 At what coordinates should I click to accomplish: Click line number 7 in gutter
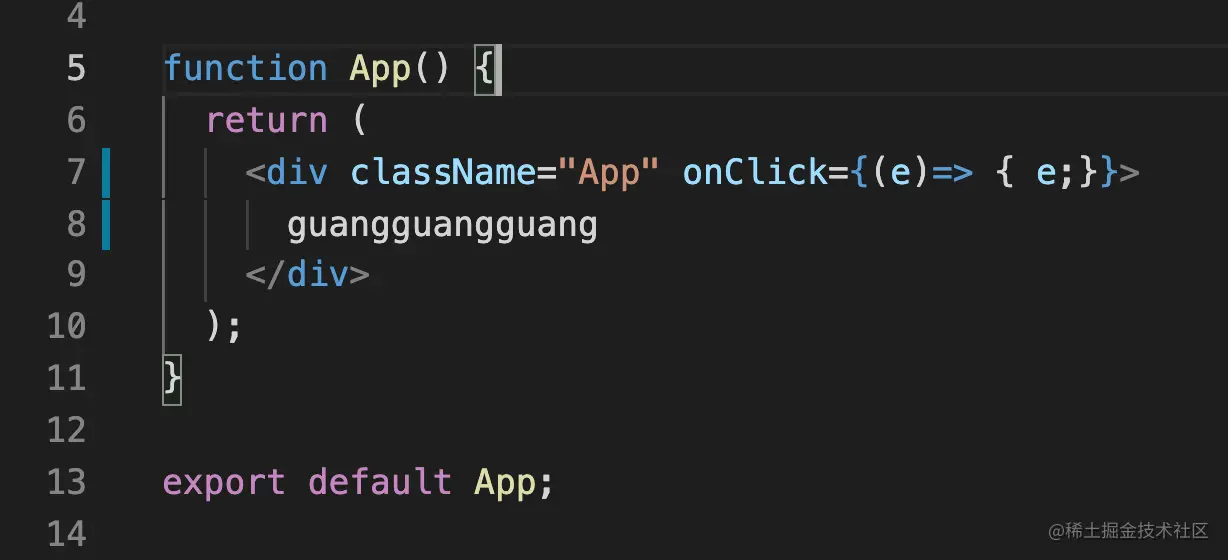click(76, 172)
